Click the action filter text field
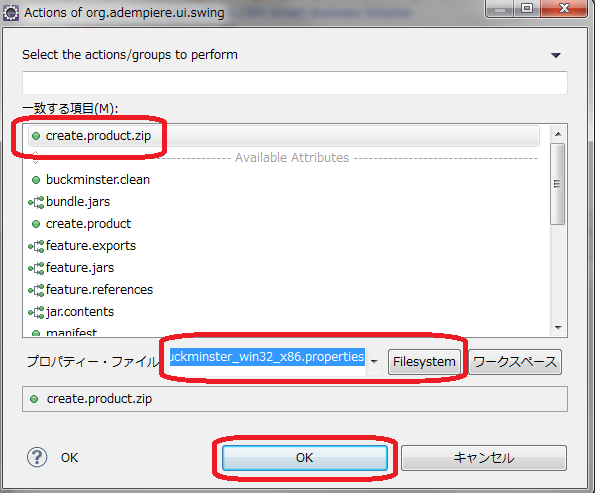Screen dimensions: 595x493 (295, 82)
